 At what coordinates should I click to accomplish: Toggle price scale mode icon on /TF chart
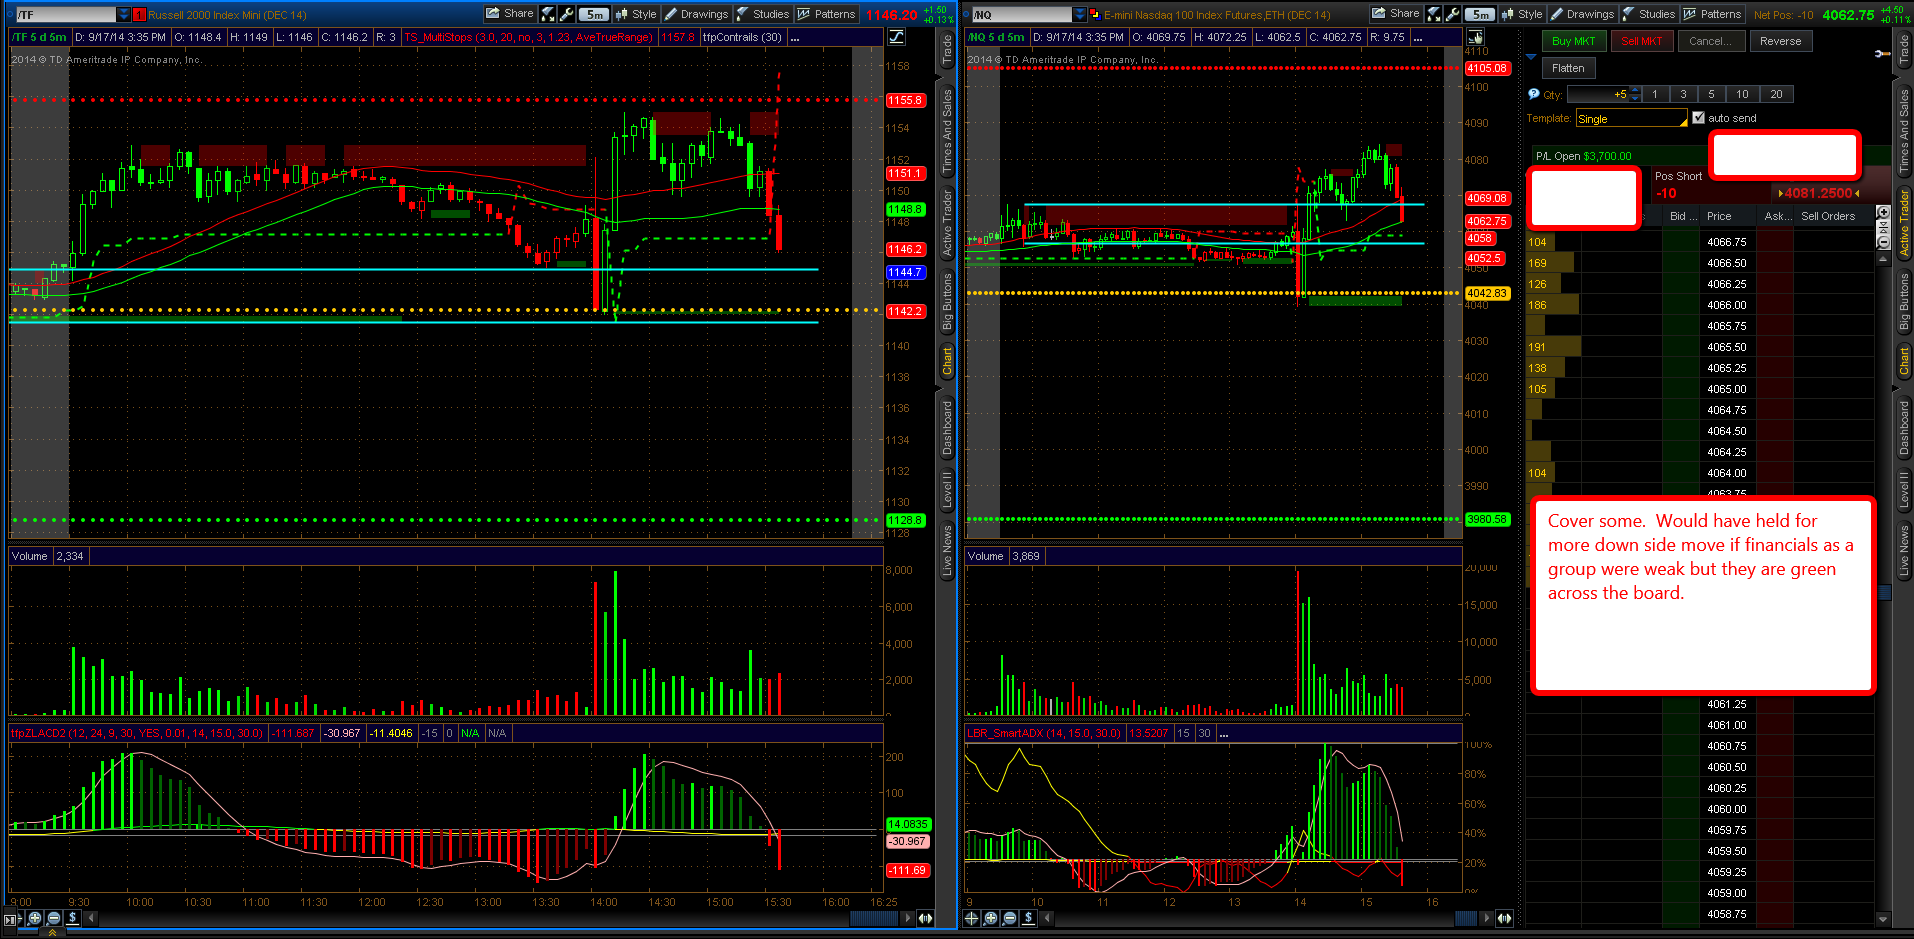pos(897,37)
